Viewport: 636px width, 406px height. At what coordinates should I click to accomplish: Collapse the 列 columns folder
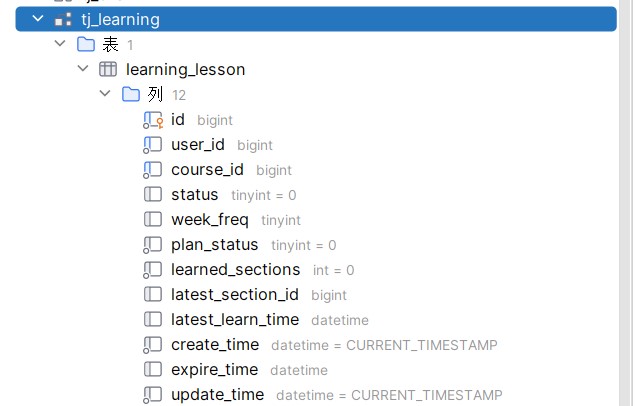click(x=105, y=94)
